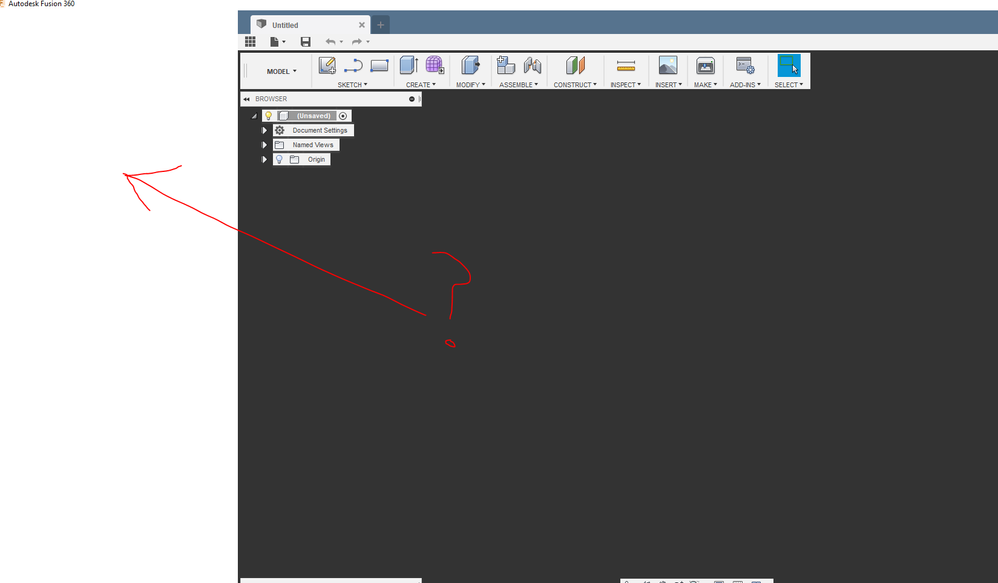Select the Joint assemble tool
The image size is (998, 583).
[x=532, y=65]
